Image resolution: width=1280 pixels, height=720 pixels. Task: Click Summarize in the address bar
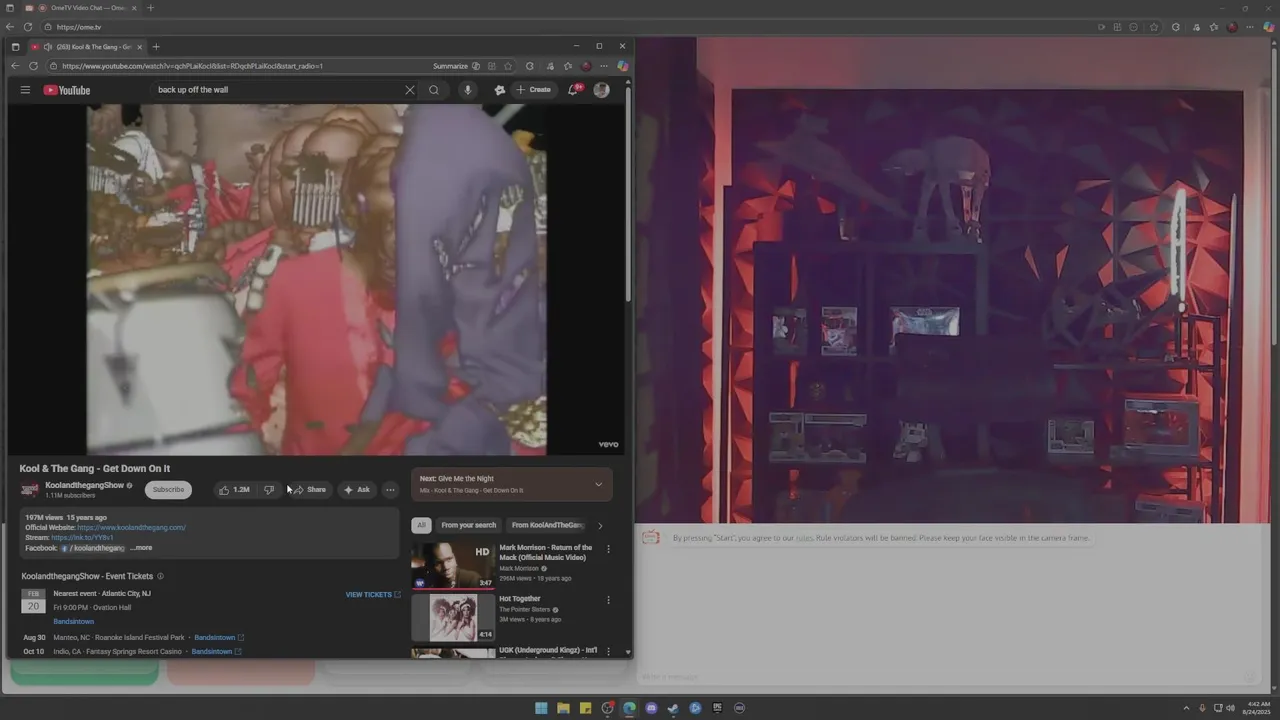point(456,66)
